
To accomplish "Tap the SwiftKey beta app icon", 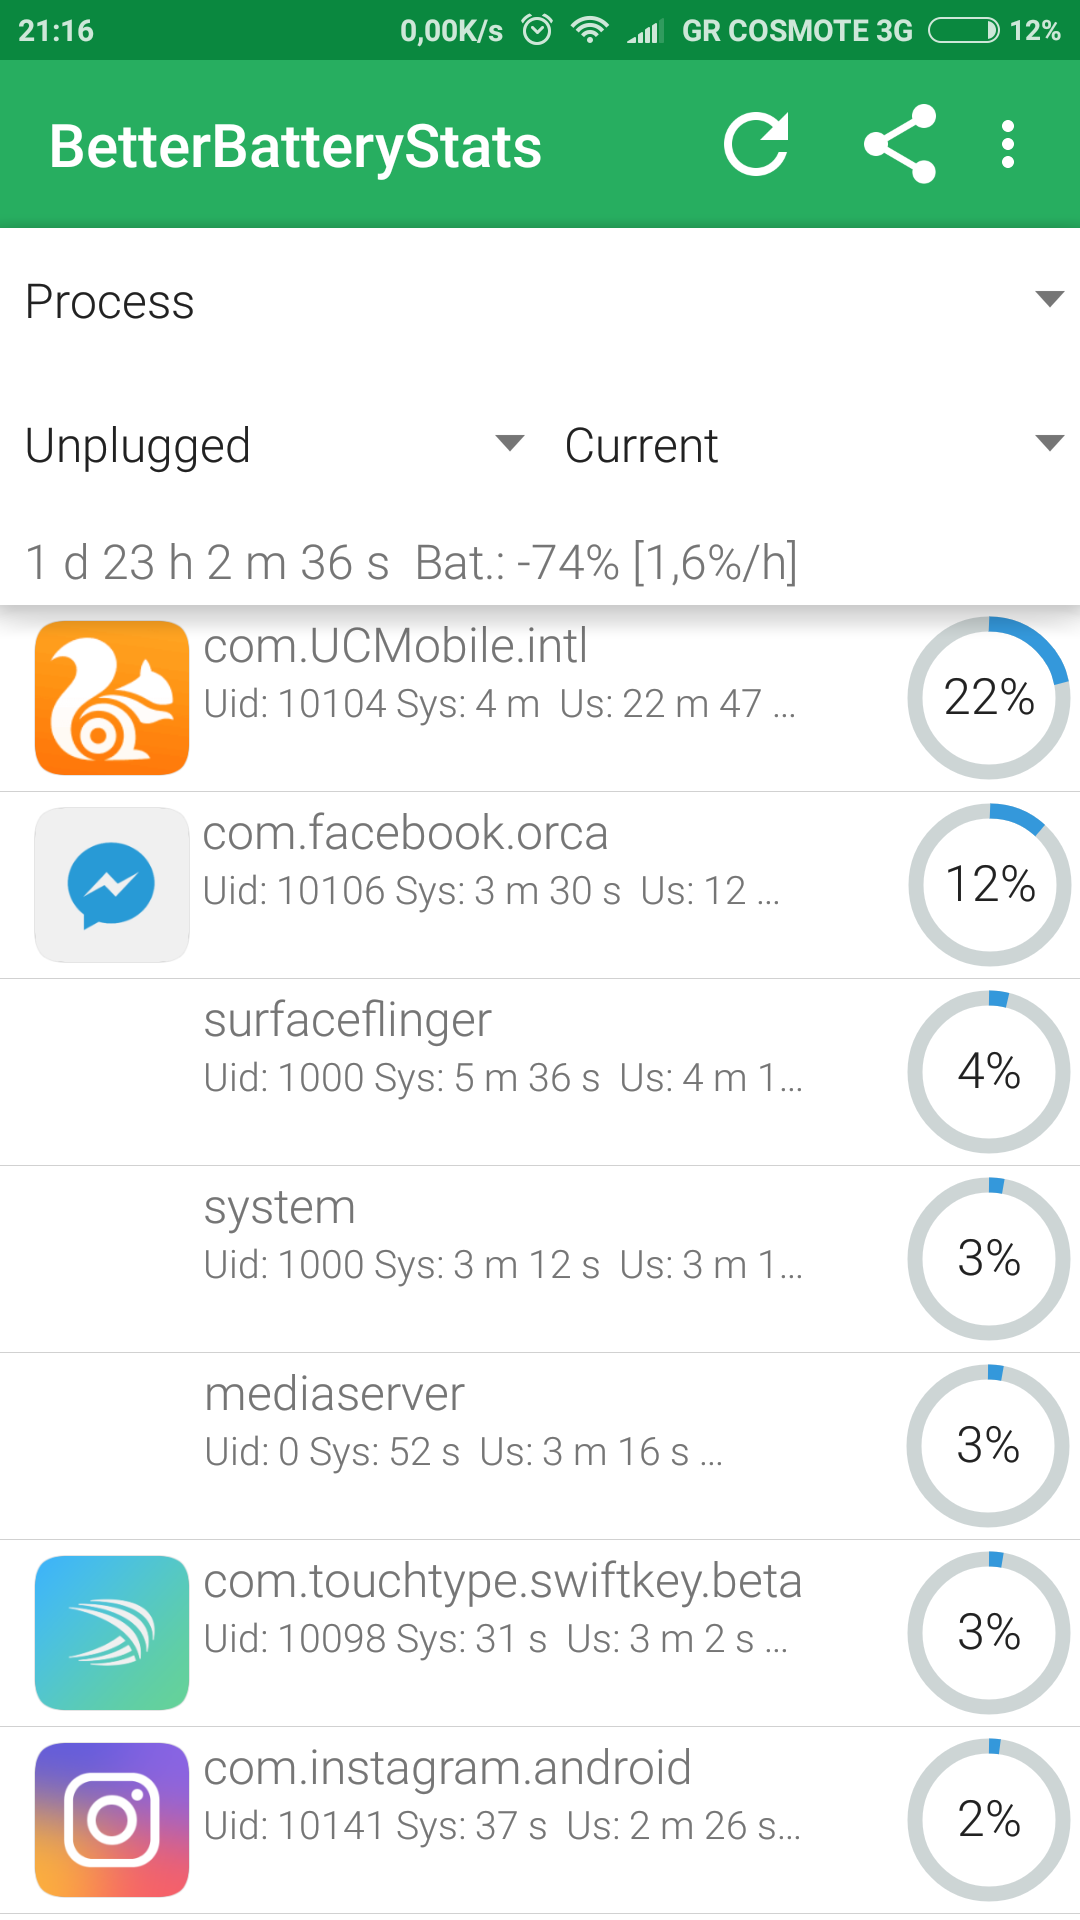I will [x=112, y=1633].
